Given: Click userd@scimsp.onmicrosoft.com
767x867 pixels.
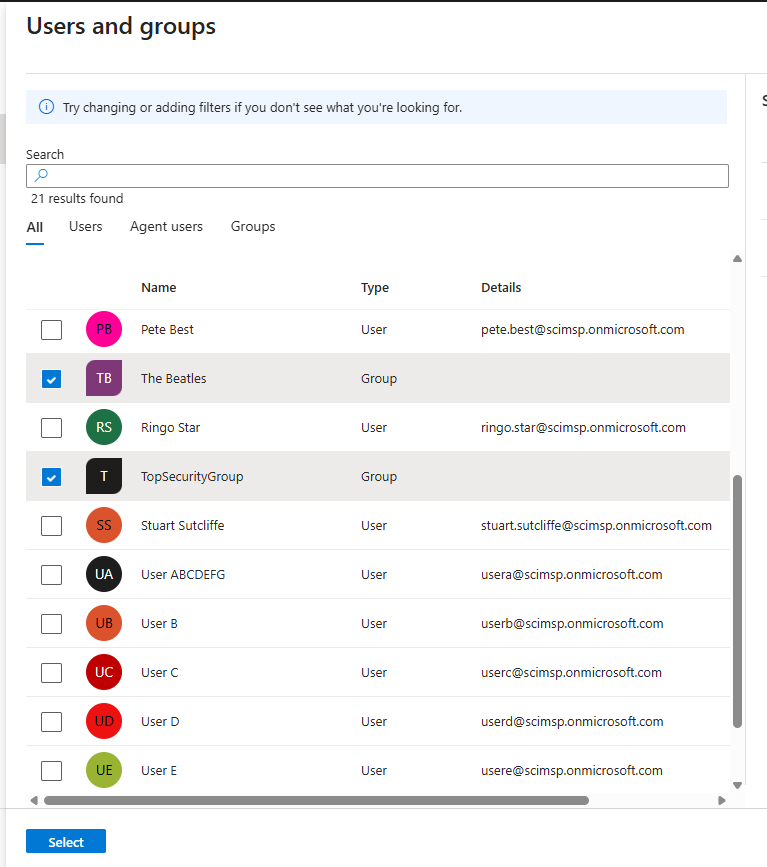Looking at the screenshot, I should [572, 722].
